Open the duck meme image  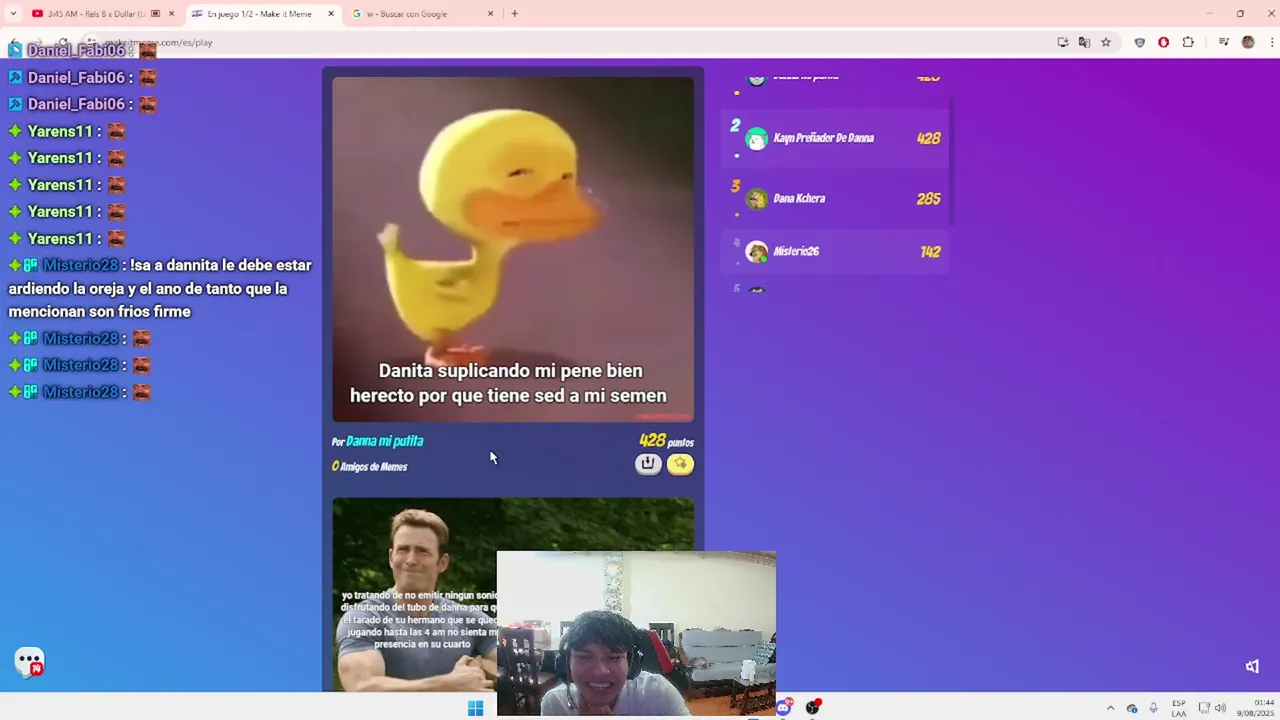tap(513, 249)
